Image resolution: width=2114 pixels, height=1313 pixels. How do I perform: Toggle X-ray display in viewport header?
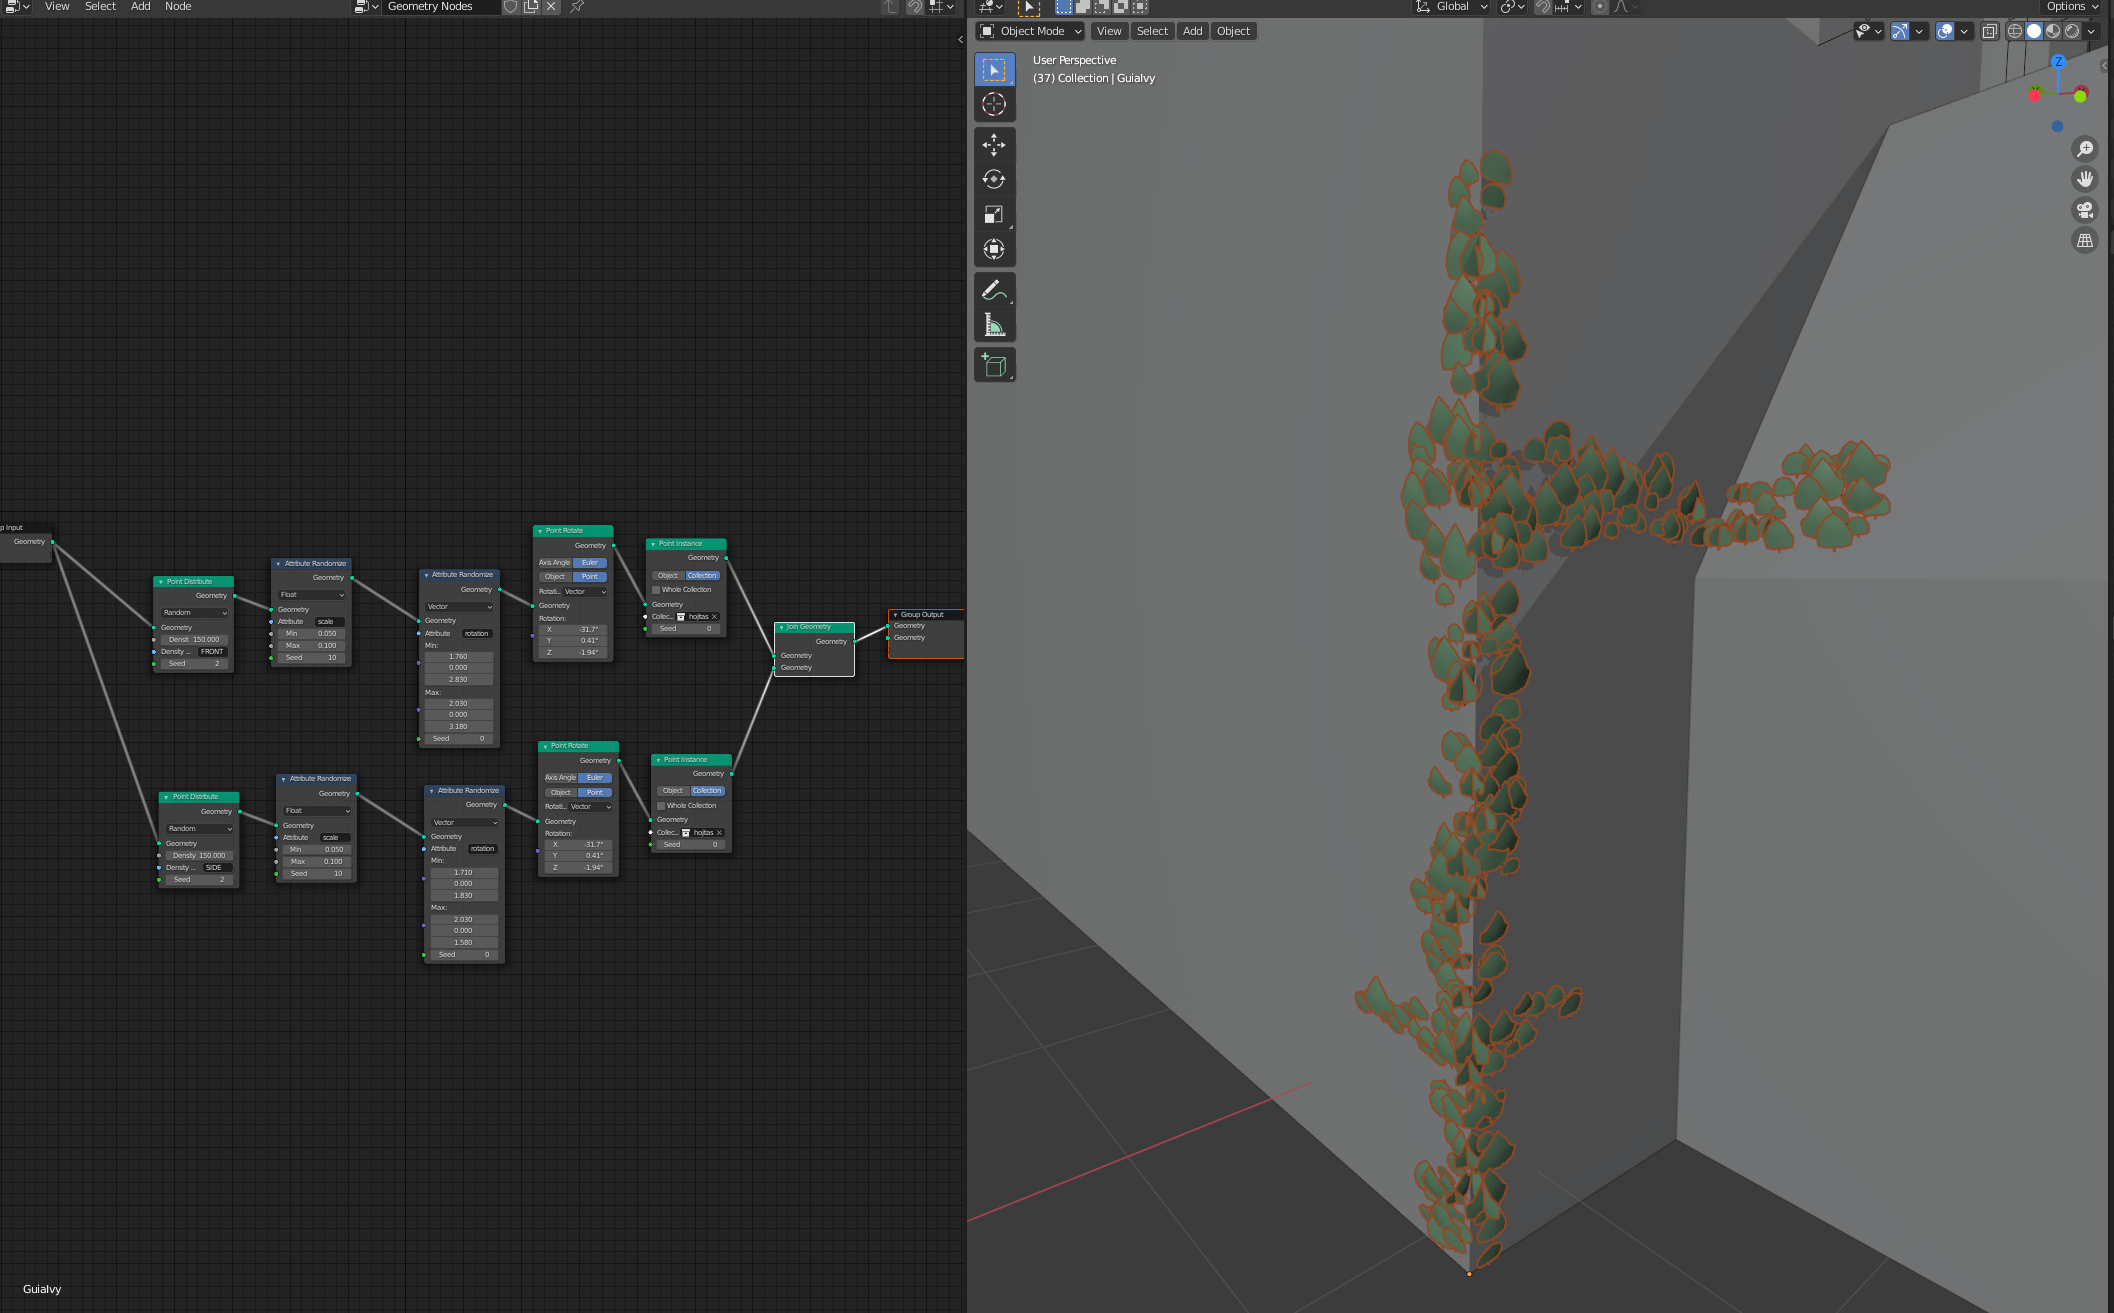pyautogui.click(x=1989, y=31)
